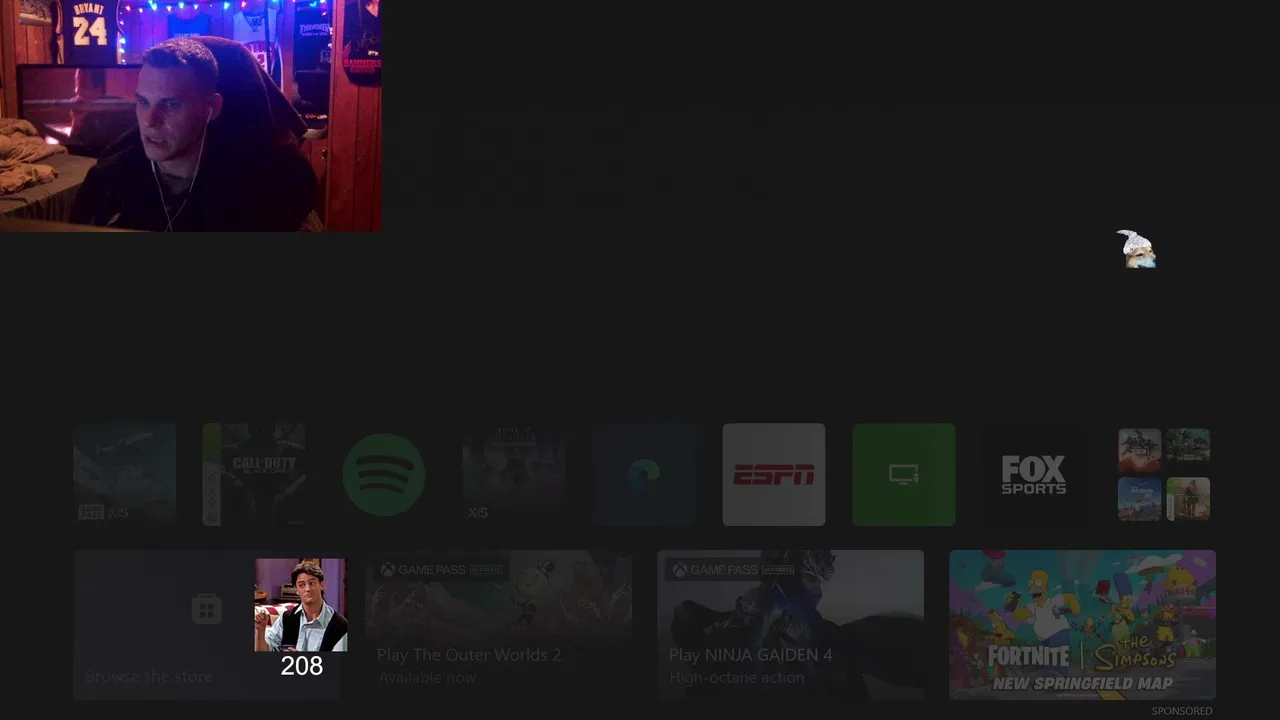1280x720 pixels.
Task: Click the Game Pass logo on Outer Worlds card
Action: (442, 570)
